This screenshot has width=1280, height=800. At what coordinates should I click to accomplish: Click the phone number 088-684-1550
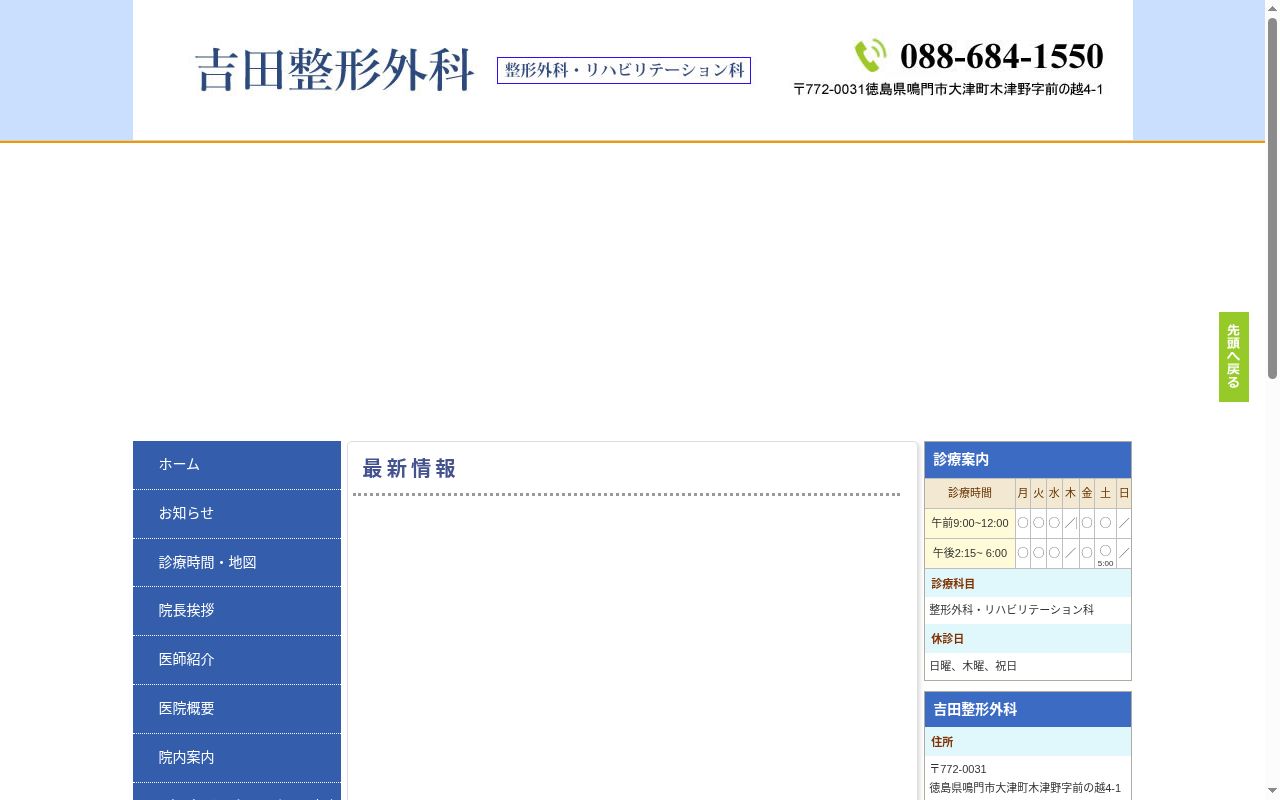tap(1001, 55)
